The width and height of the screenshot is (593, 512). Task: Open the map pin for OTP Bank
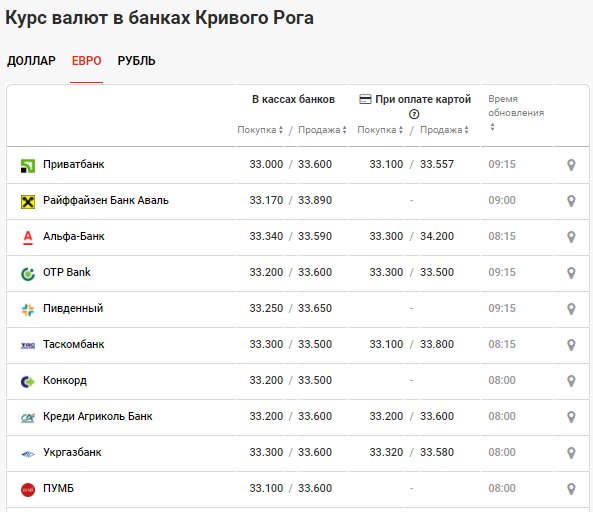pyautogui.click(x=571, y=272)
